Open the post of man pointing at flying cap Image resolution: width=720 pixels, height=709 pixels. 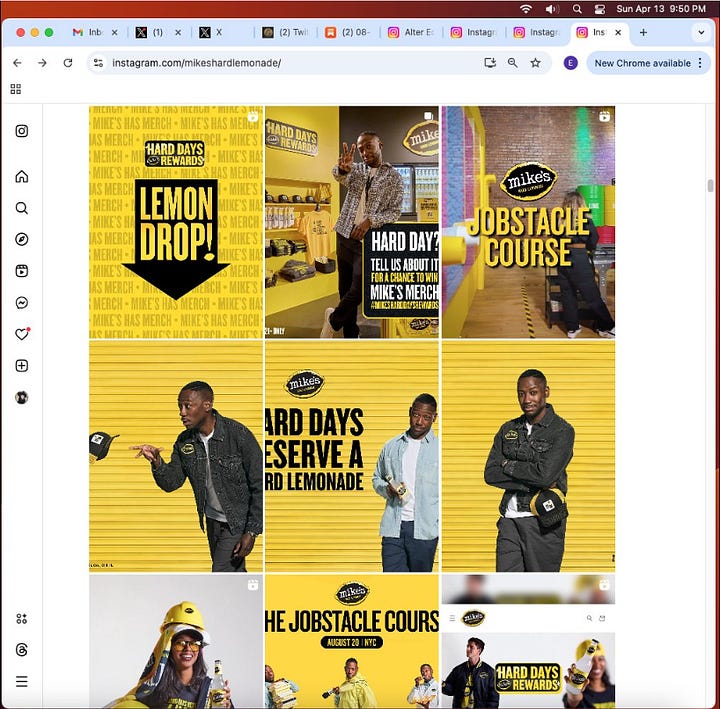(176, 456)
